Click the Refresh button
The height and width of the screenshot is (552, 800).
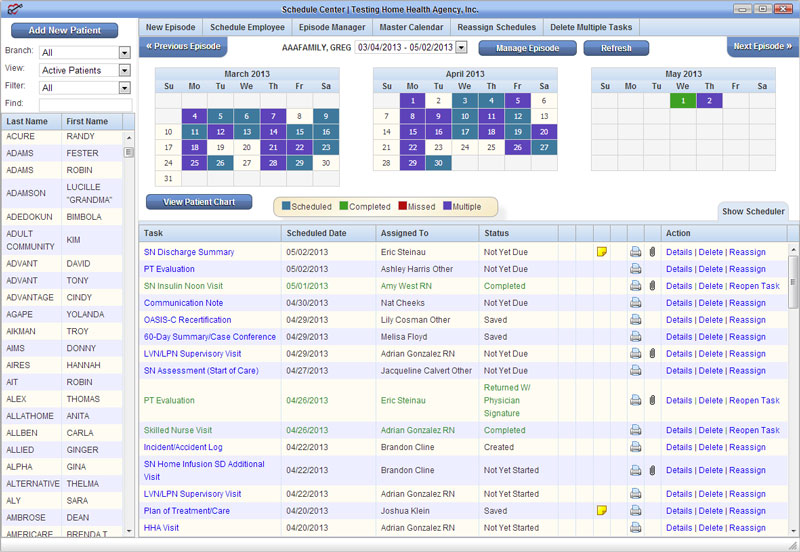tap(616, 48)
